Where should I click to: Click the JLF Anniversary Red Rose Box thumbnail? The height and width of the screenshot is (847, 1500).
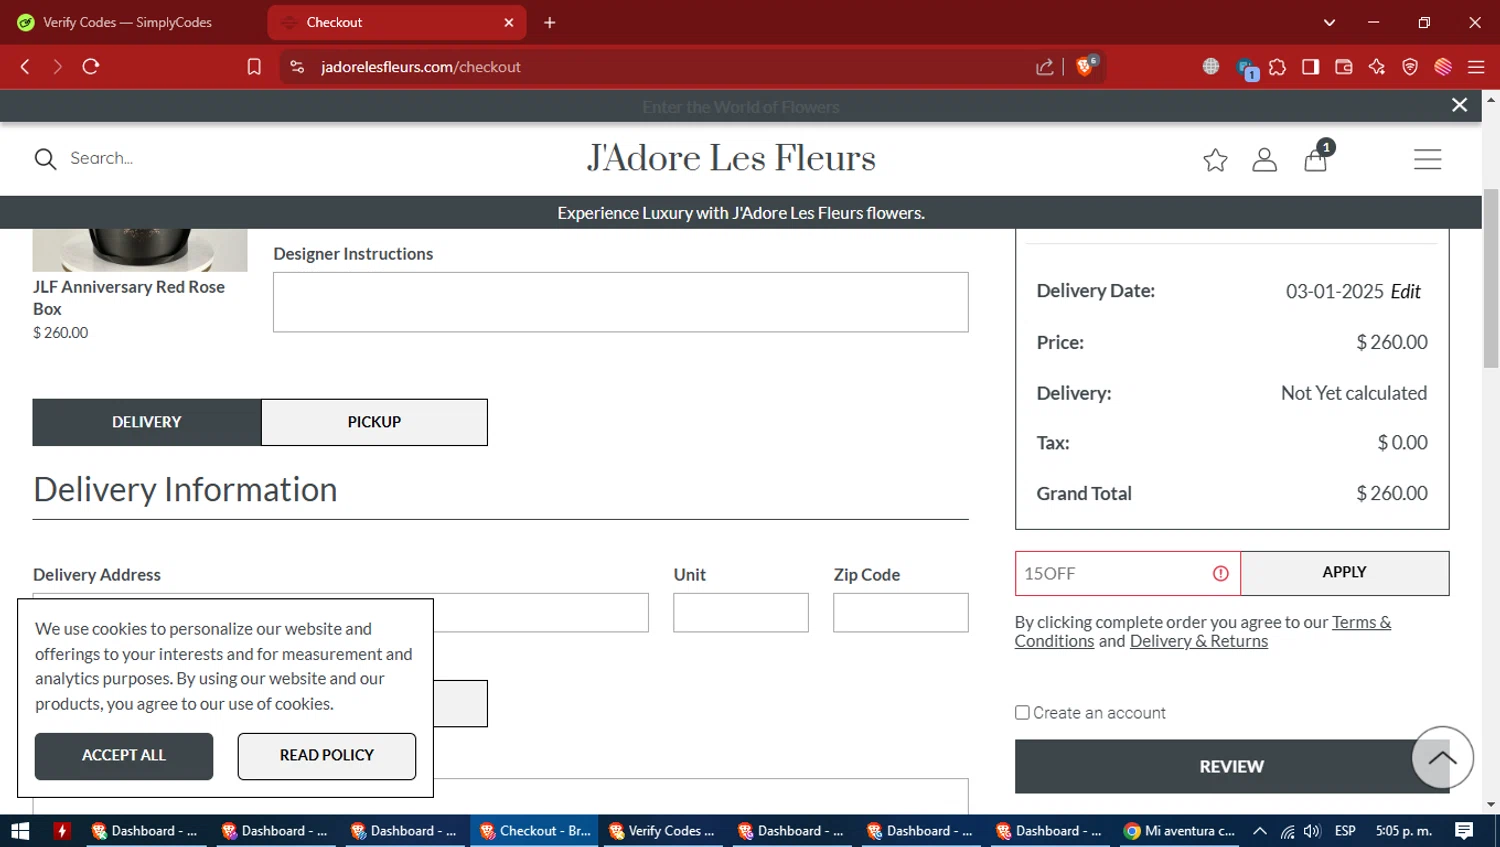[140, 250]
